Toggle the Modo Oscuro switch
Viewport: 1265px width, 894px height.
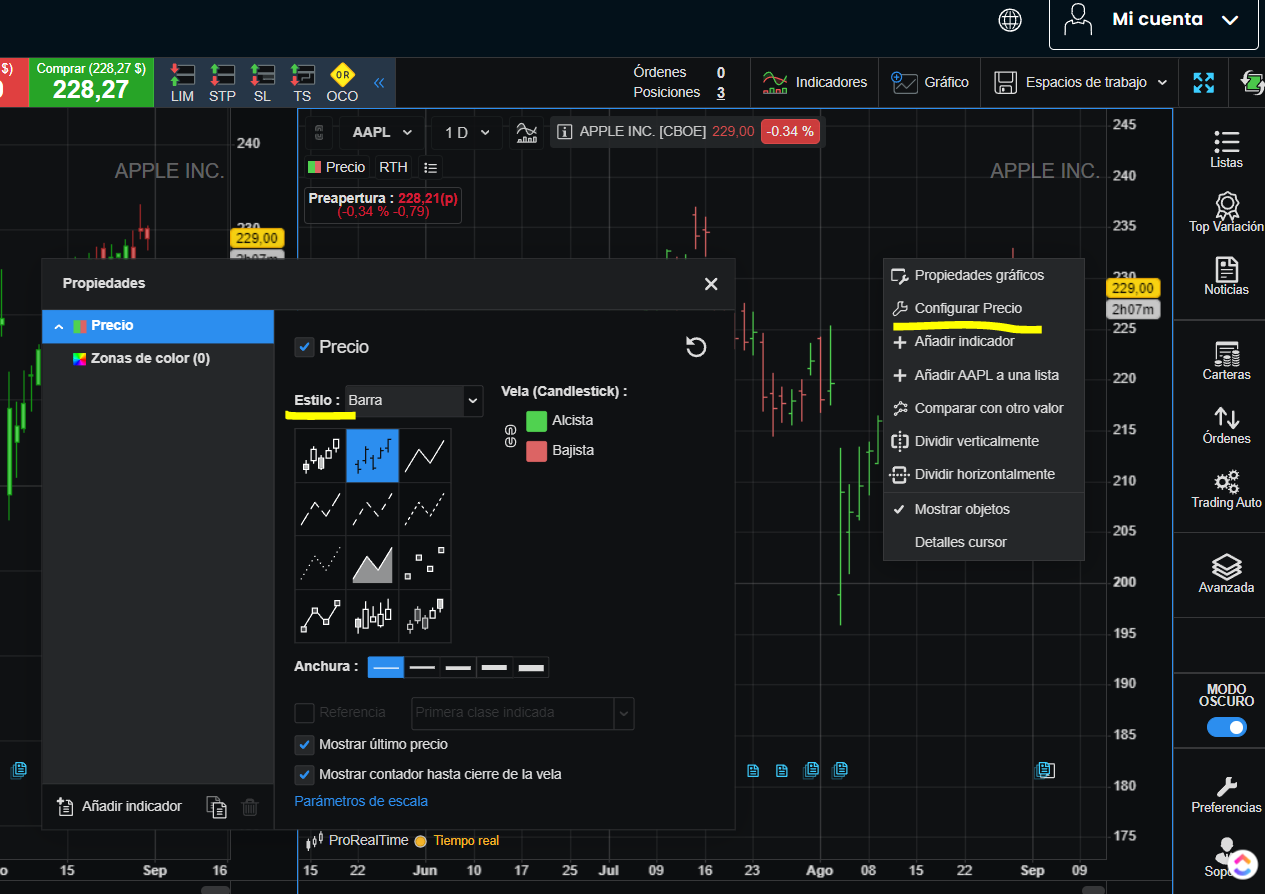pos(1226,727)
